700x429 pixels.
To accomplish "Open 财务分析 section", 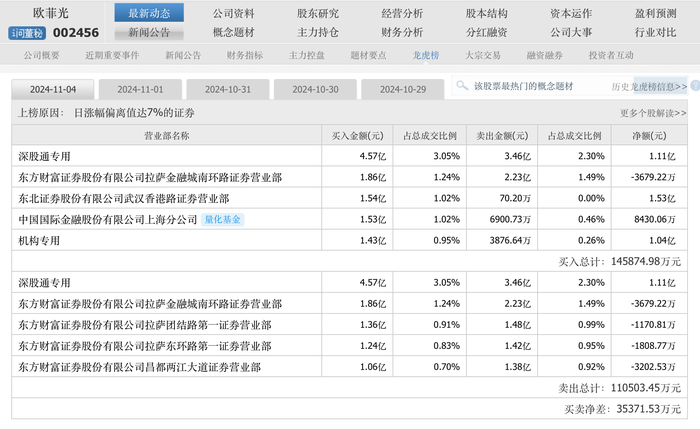I will pyautogui.click(x=402, y=32).
